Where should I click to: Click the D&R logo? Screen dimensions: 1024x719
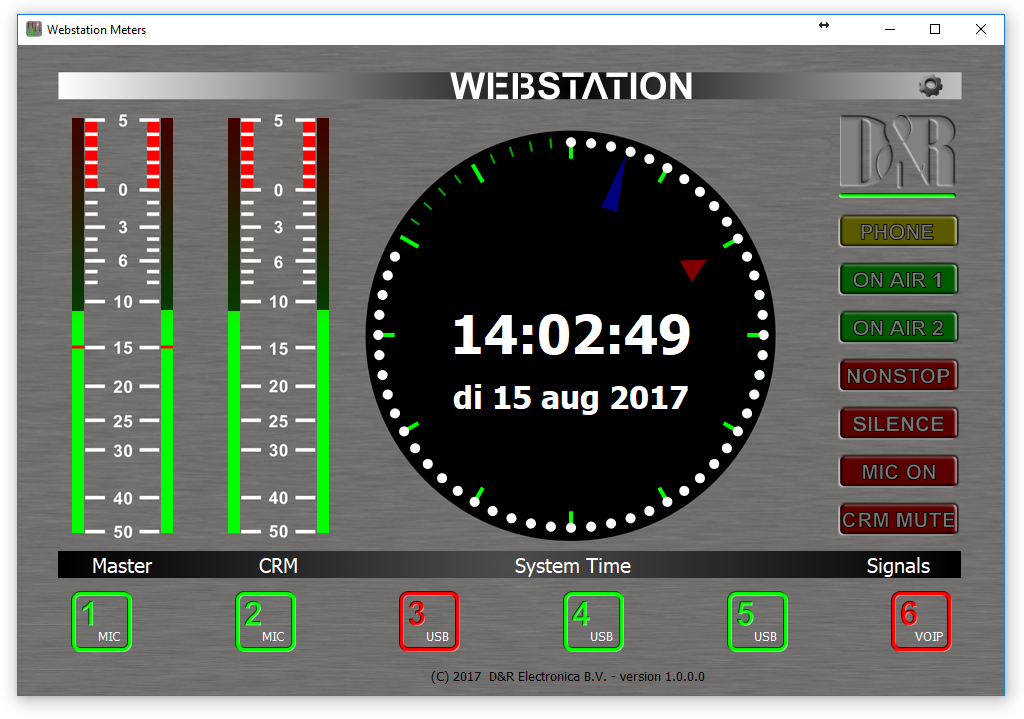tap(897, 152)
